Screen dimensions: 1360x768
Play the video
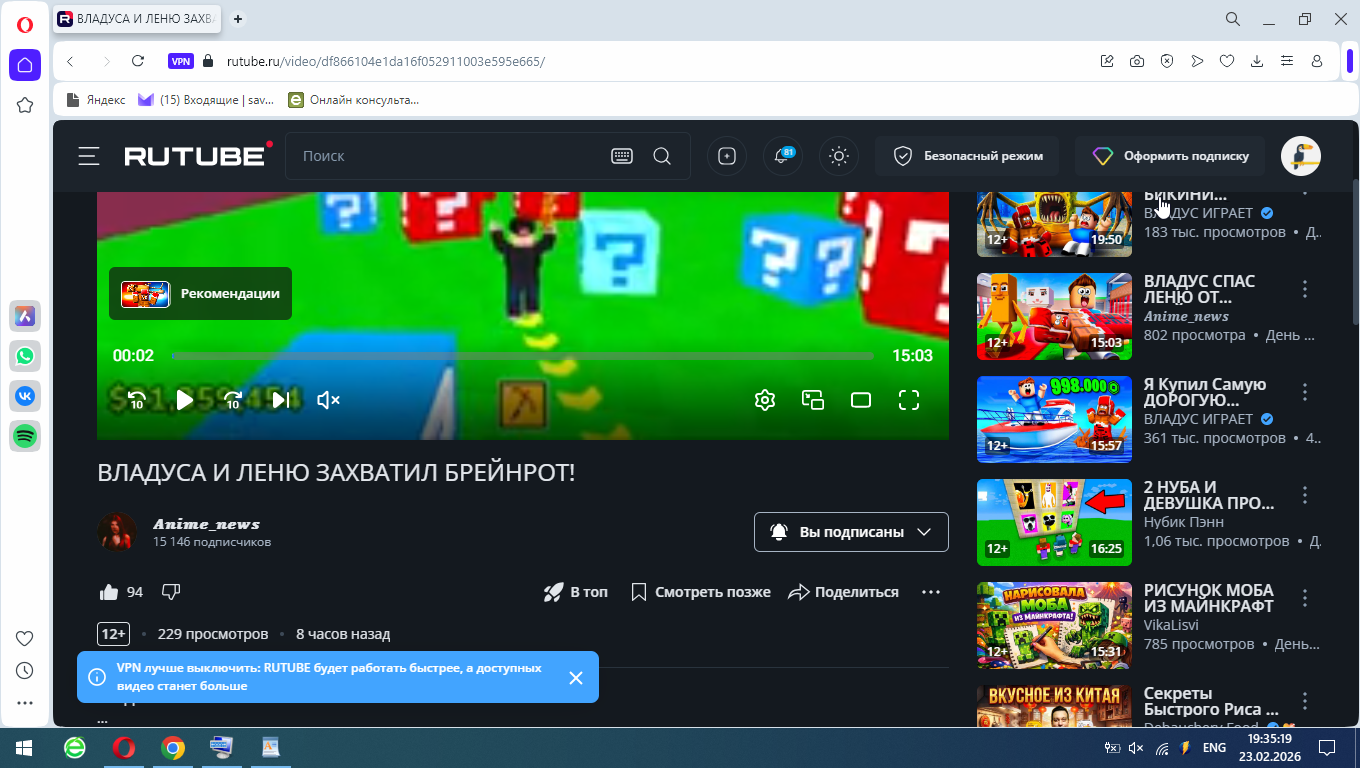[185, 400]
